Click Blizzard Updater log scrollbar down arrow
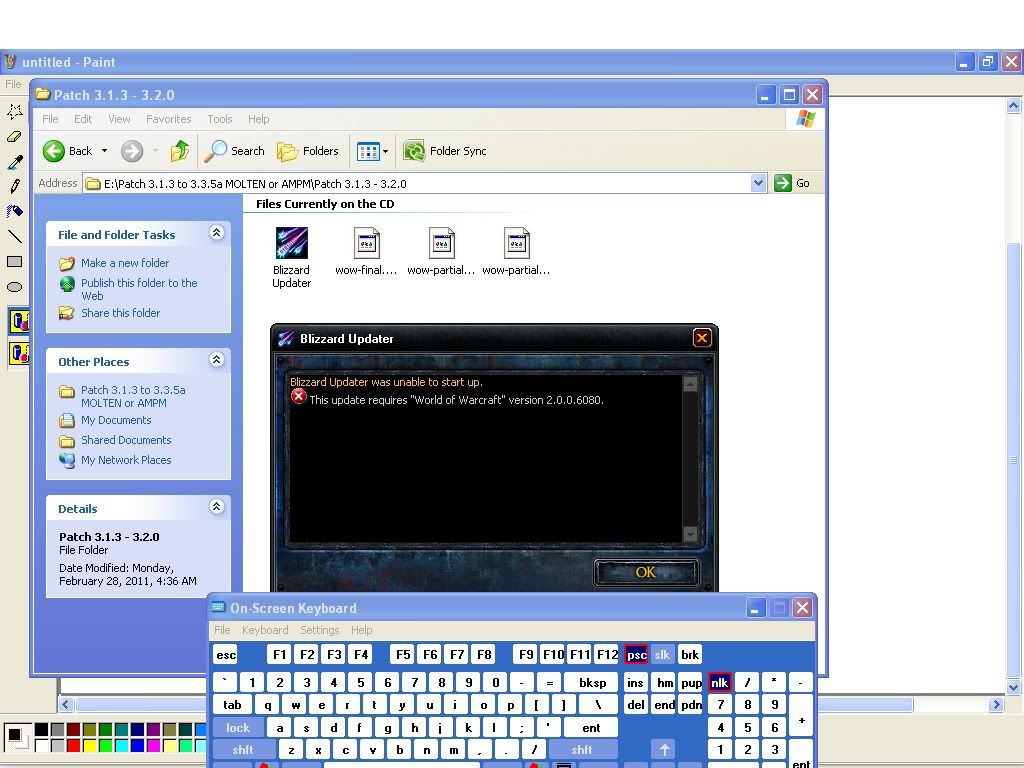 690,535
